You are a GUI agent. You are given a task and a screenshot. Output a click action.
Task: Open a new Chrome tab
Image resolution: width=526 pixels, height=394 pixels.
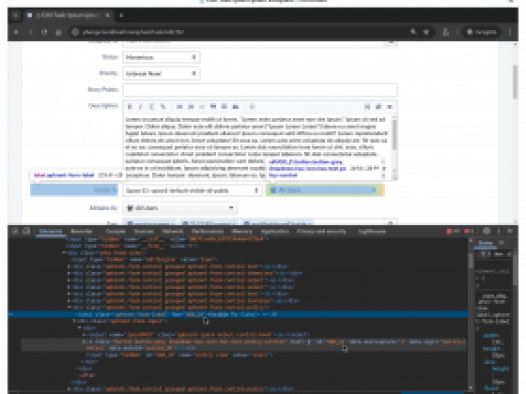tap(121, 15)
